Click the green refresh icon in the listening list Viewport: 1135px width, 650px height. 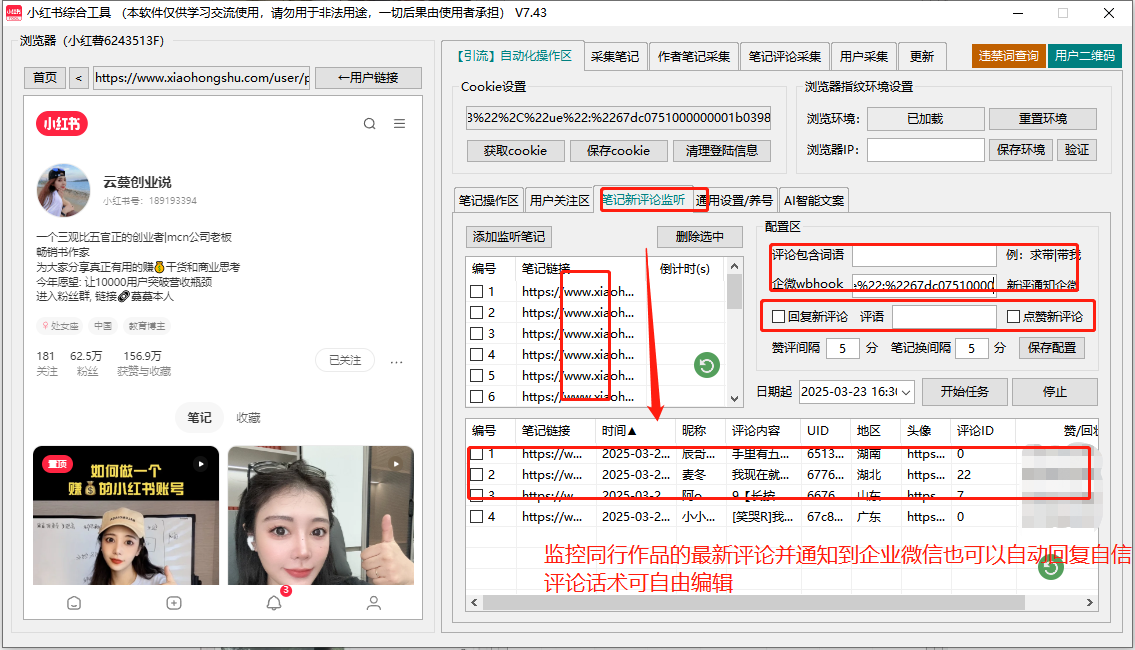pyautogui.click(x=706, y=366)
